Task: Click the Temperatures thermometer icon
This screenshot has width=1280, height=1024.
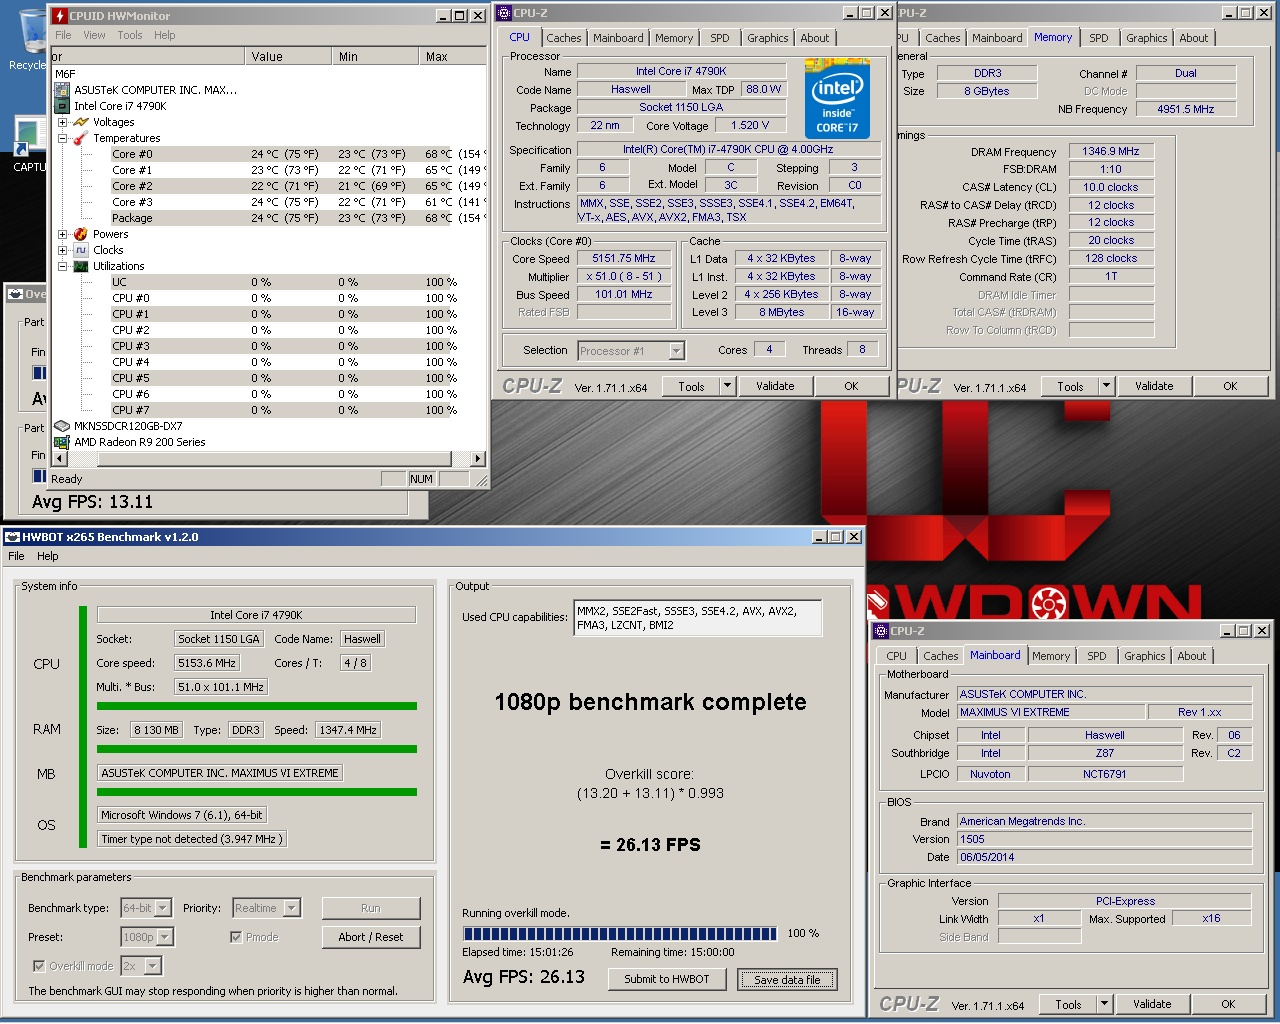Action: pyautogui.click(x=81, y=138)
